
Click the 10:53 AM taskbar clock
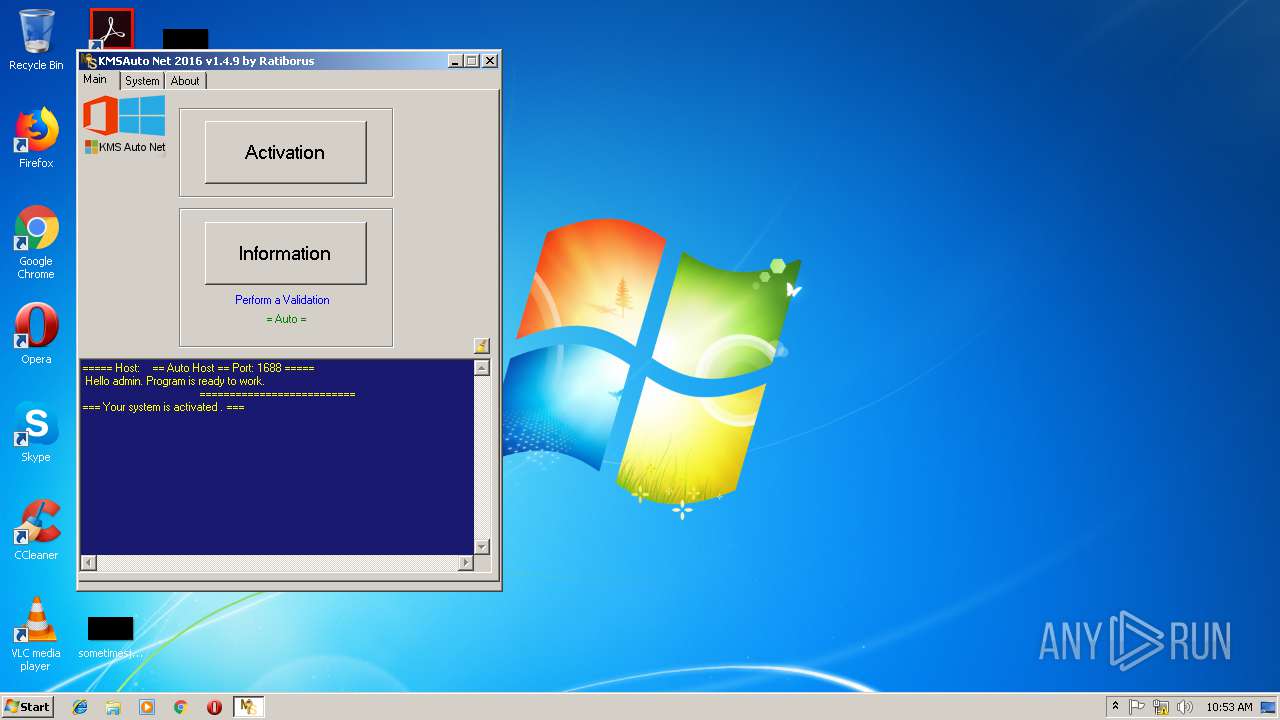pos(1229,707)
